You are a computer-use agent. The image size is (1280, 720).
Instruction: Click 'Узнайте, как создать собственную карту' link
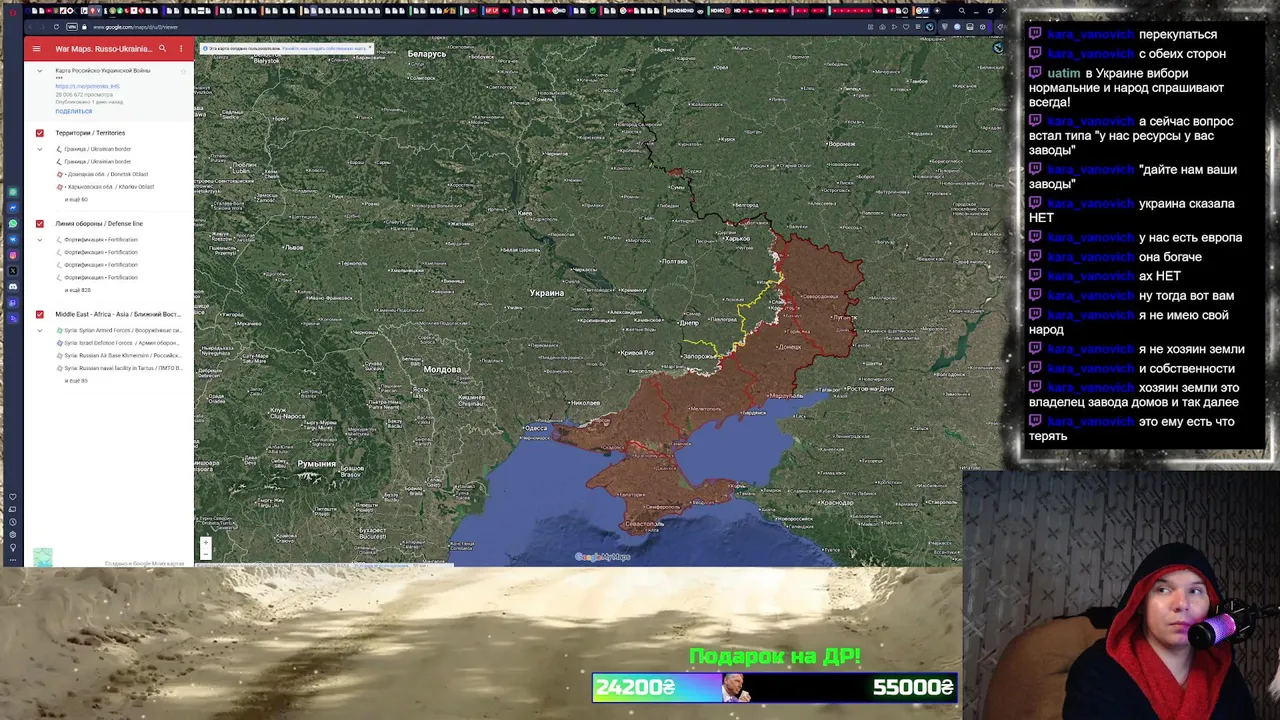point(324,48)
